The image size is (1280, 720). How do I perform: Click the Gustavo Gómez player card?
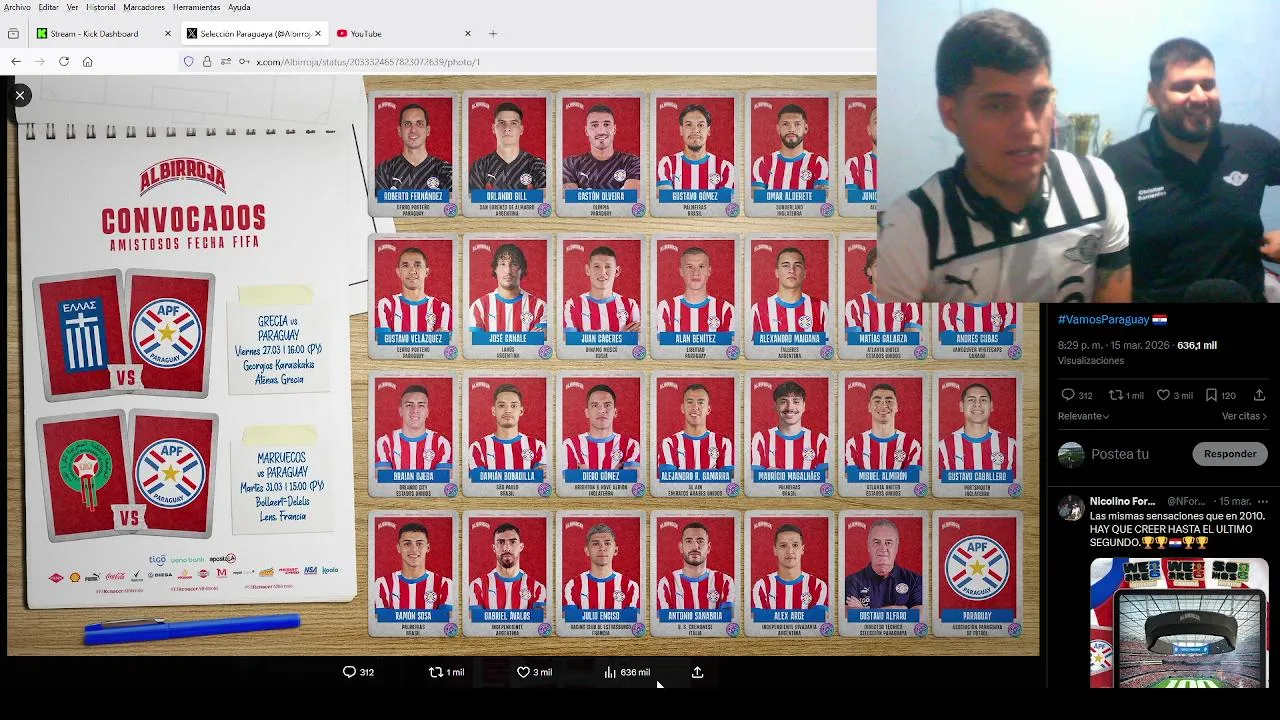[695, 155]
